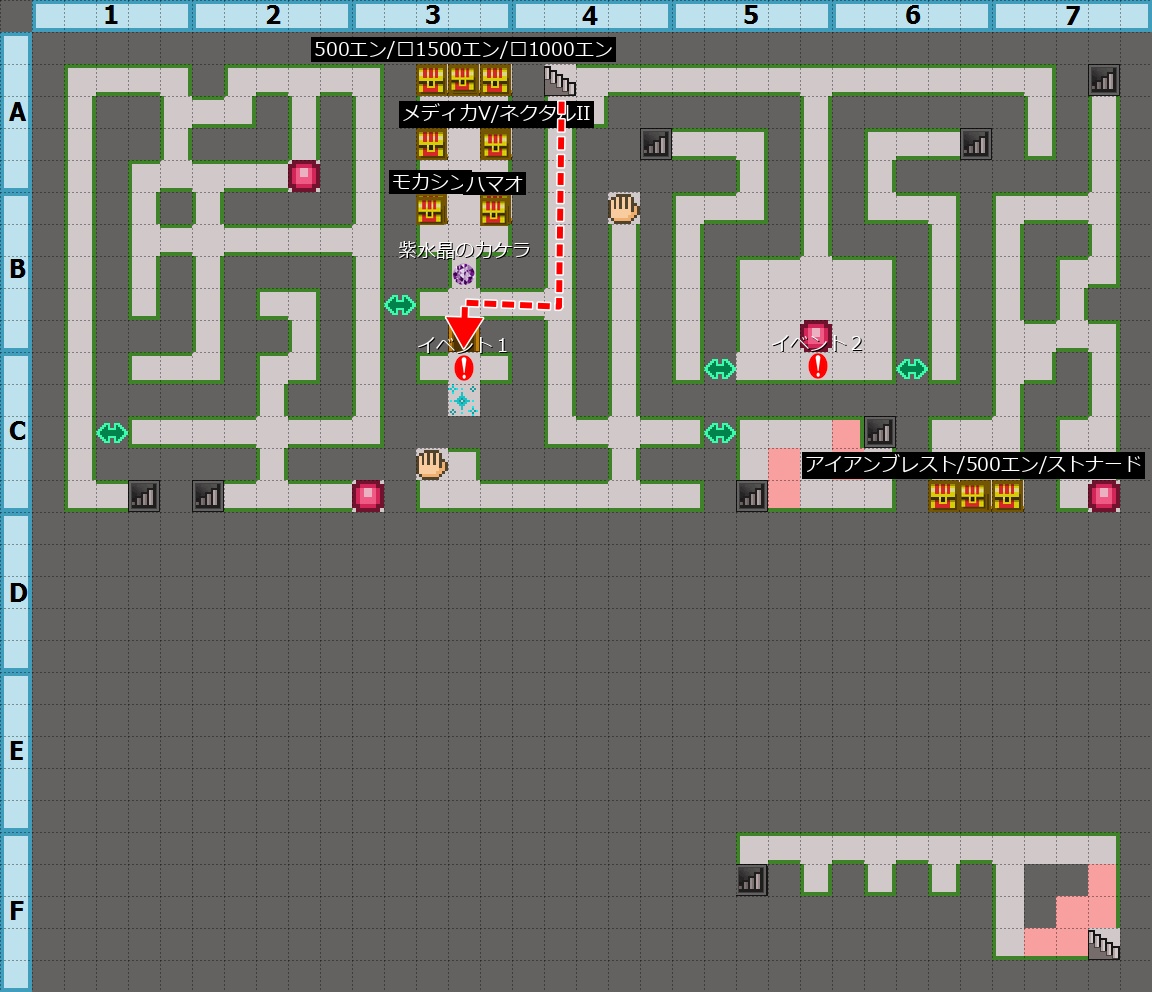Click the red gem icon in column 7
The height and width of the screenshot is (992, 1152).
[x=1103, y=496]
